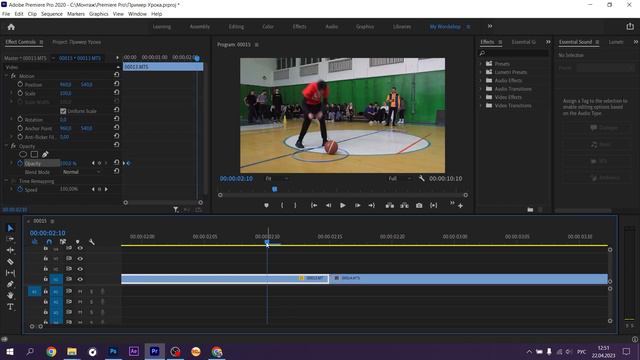Export frame with camera icon
The width and height of the screenshot is (640, 360).
(419, 205)
